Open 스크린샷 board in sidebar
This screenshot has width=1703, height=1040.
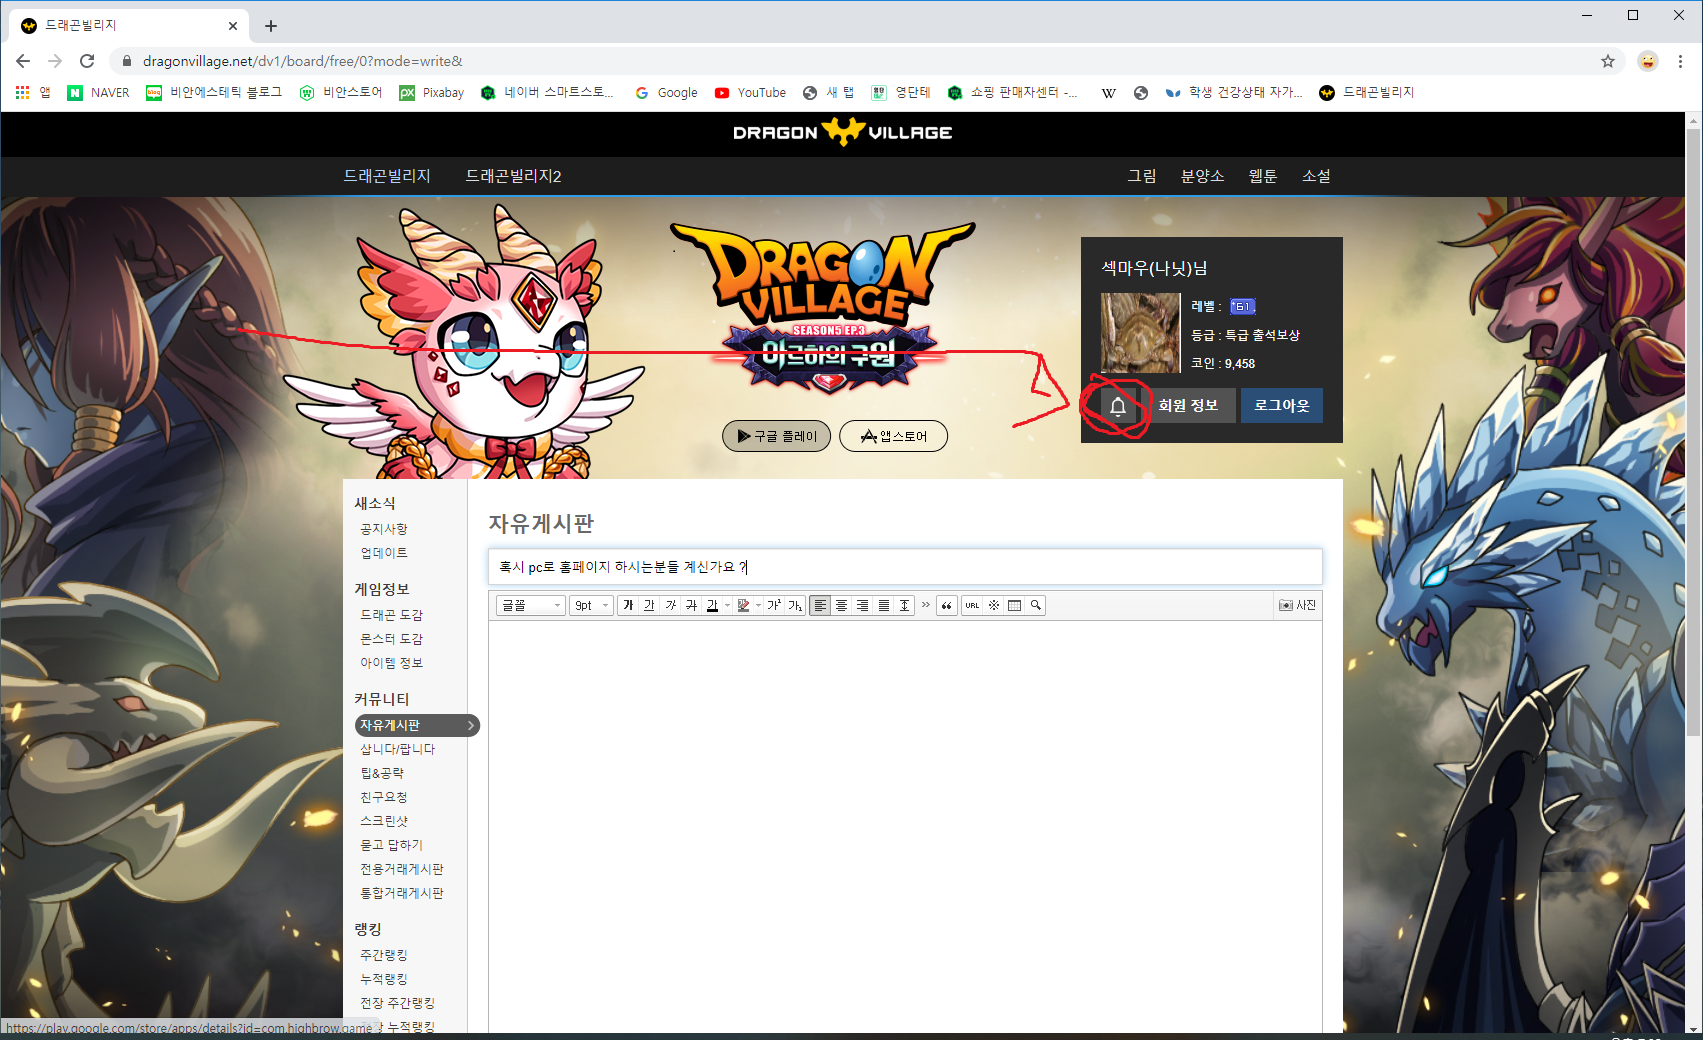point(384,821)
